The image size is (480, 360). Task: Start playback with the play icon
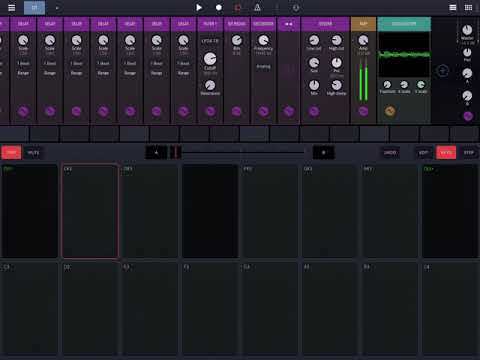click(x=199, y=7)
